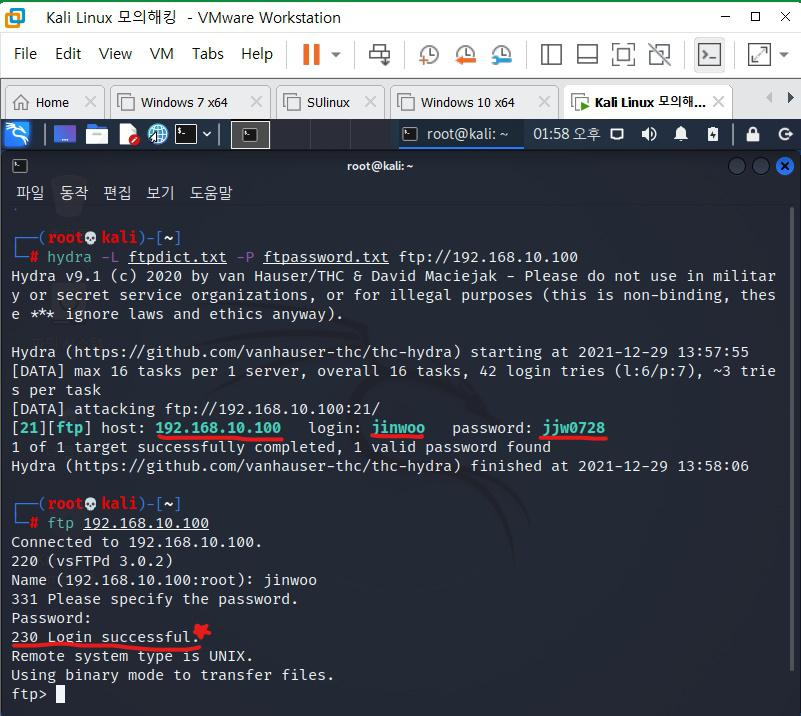801x716 pixels.
Task: Click the found password jjw0728
Action: click(574, 427)
